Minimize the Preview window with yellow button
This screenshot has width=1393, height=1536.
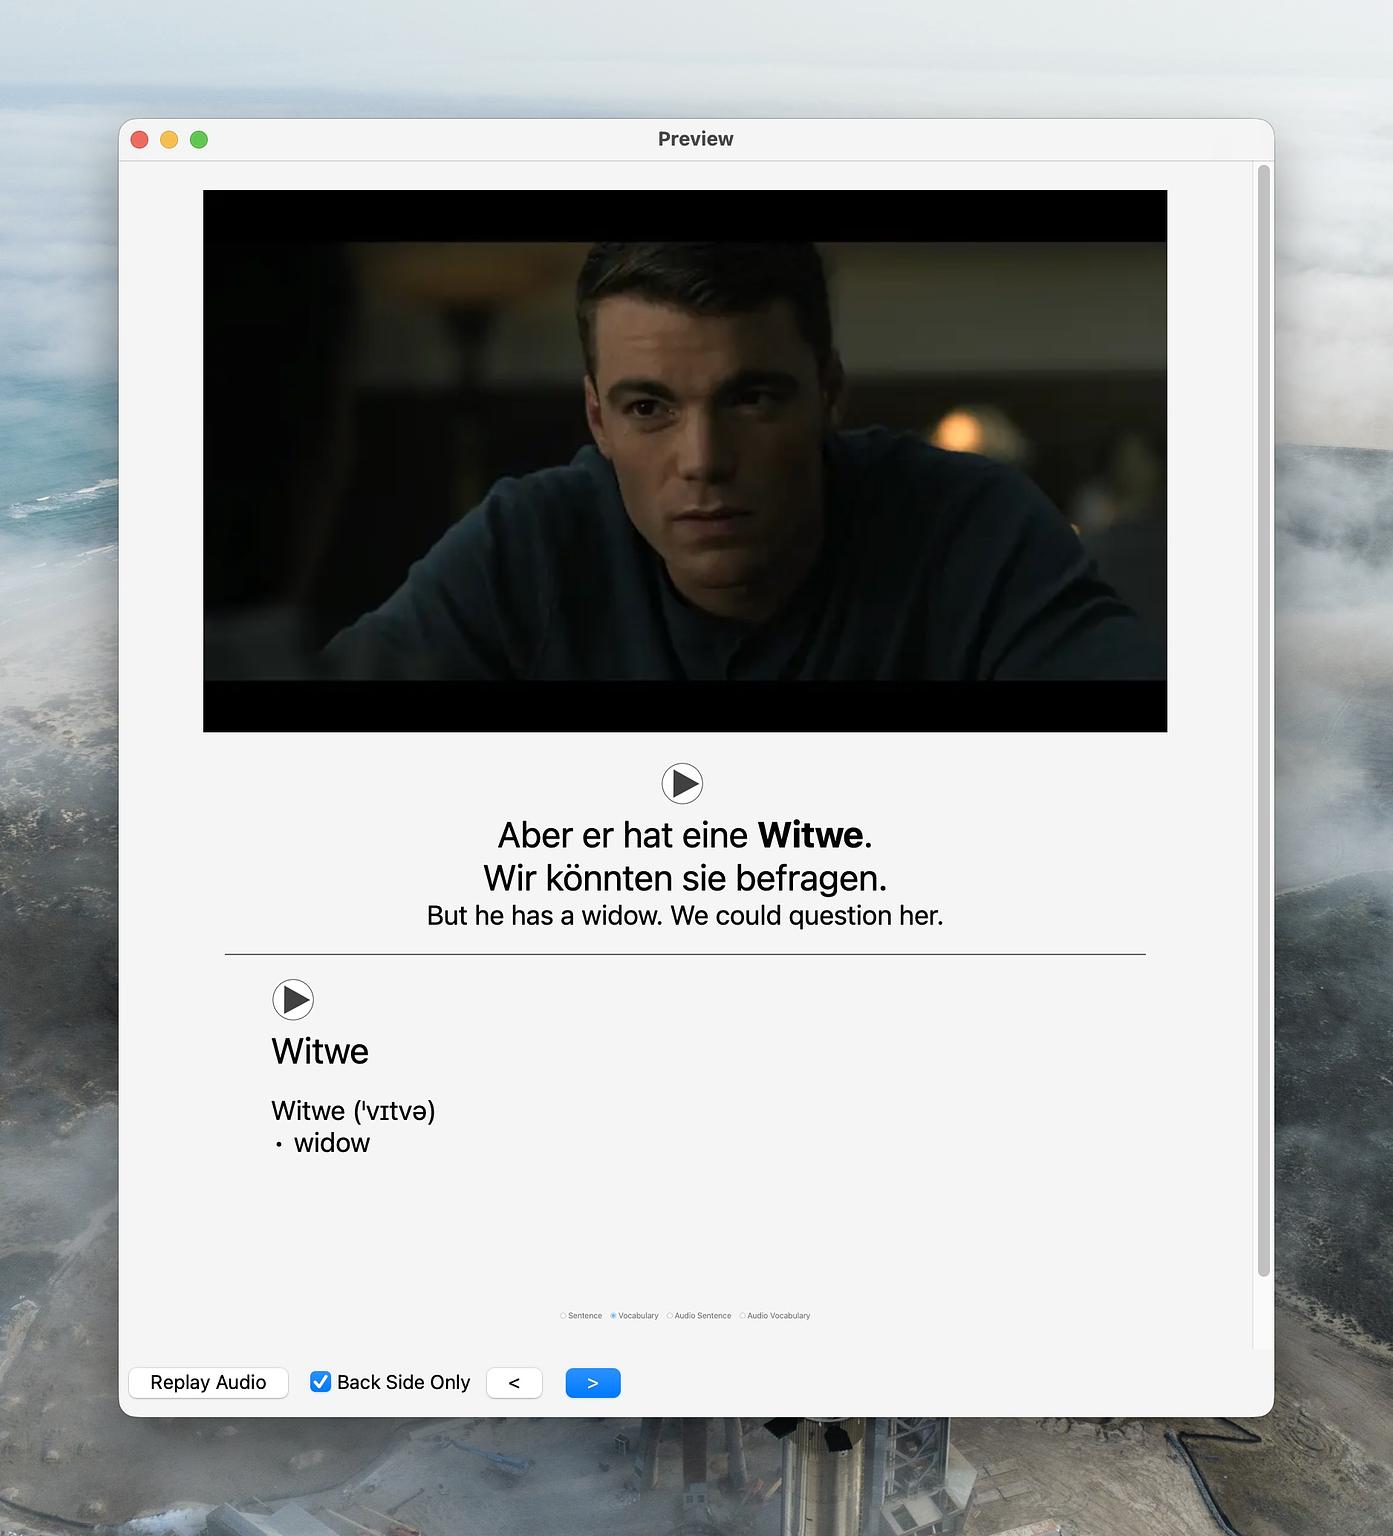pos(169,140)
